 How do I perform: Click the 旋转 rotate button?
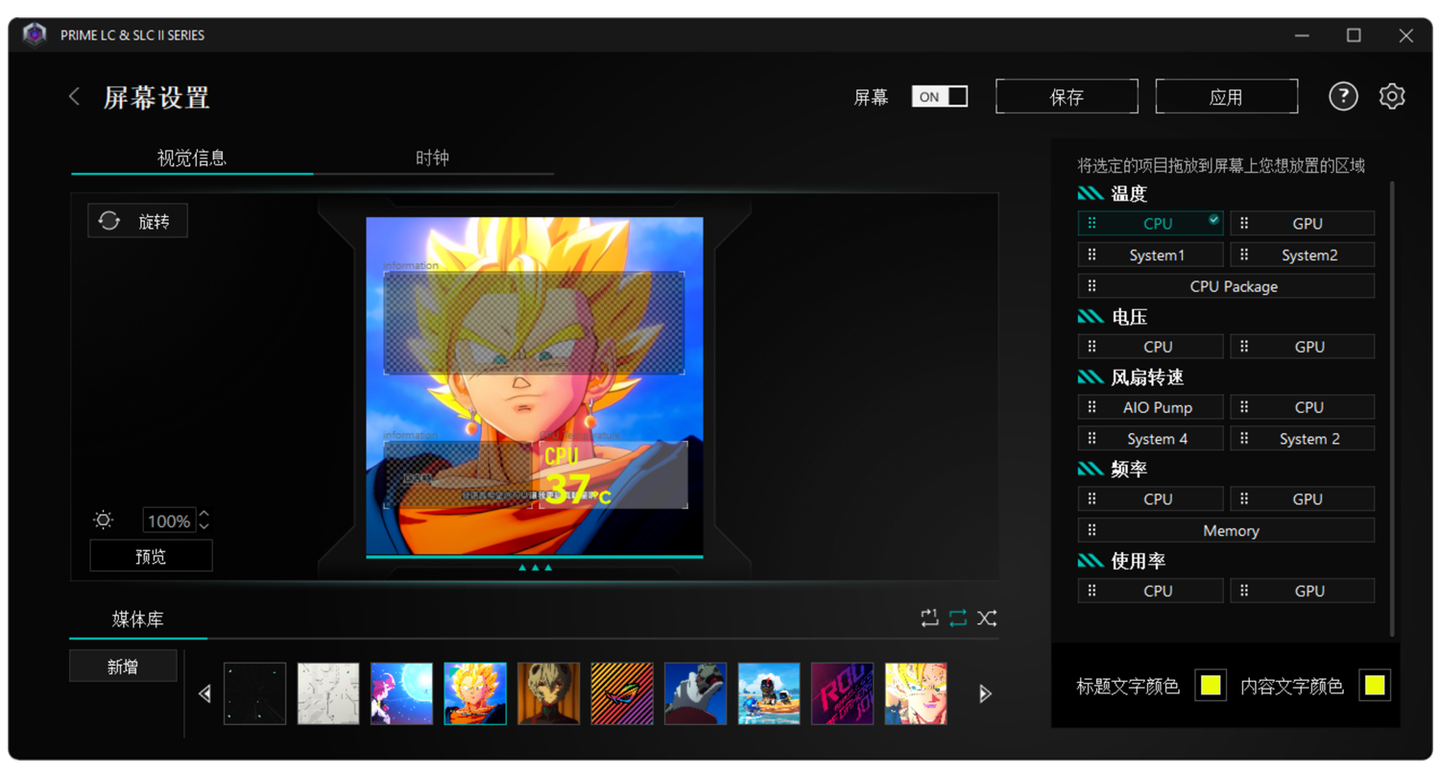coord(138,221)
